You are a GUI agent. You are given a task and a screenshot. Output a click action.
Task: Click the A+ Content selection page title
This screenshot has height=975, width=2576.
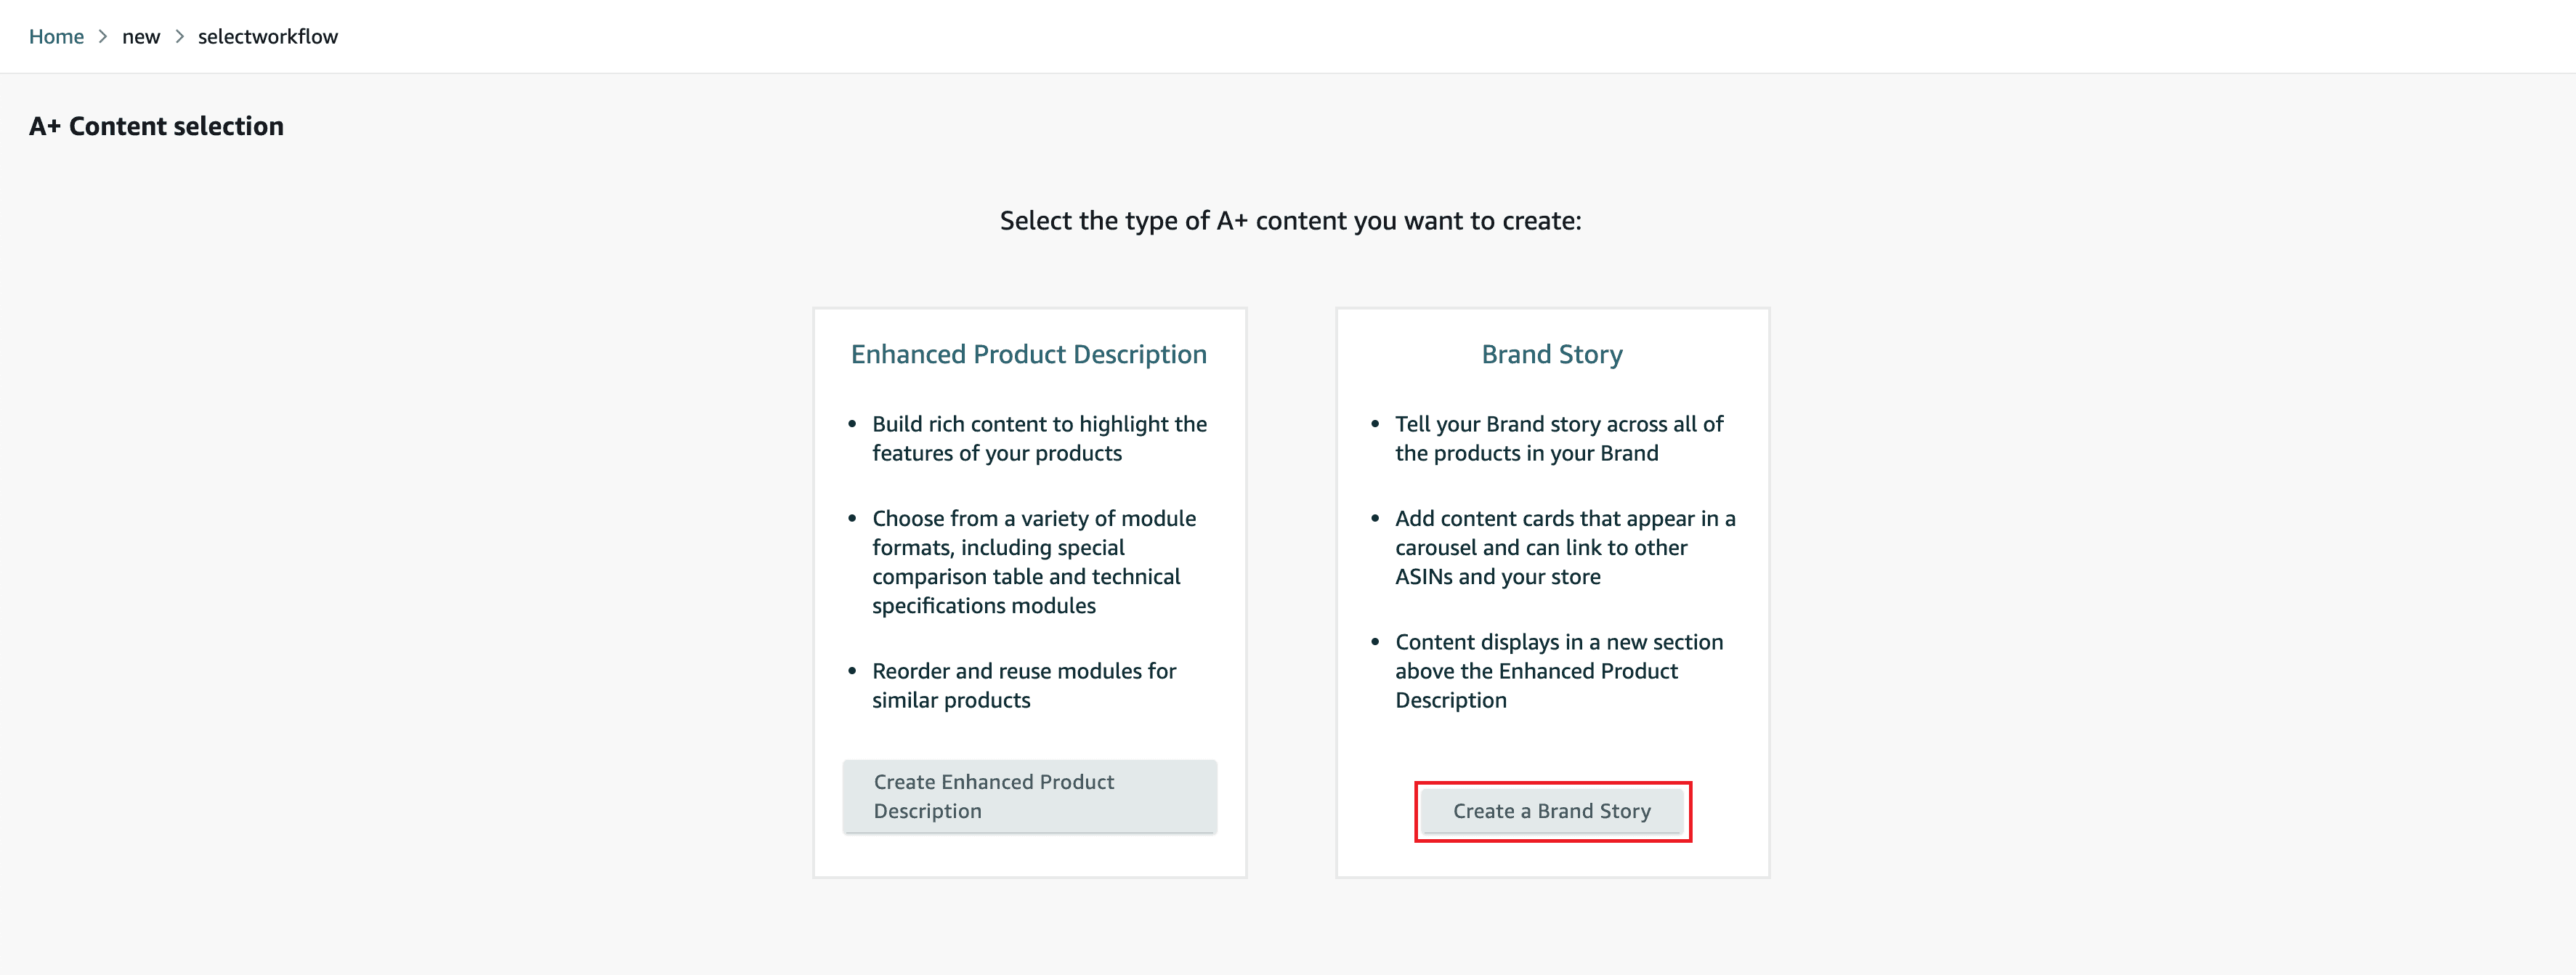156,126
